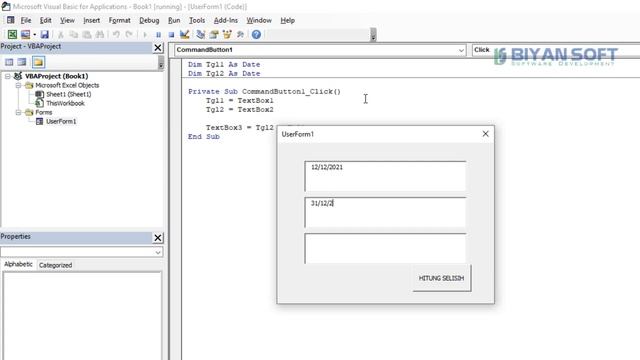The width and height of the screenshot is (640, 360).
Task: Click the Paste toolbar icon
Action: (87, 35)
